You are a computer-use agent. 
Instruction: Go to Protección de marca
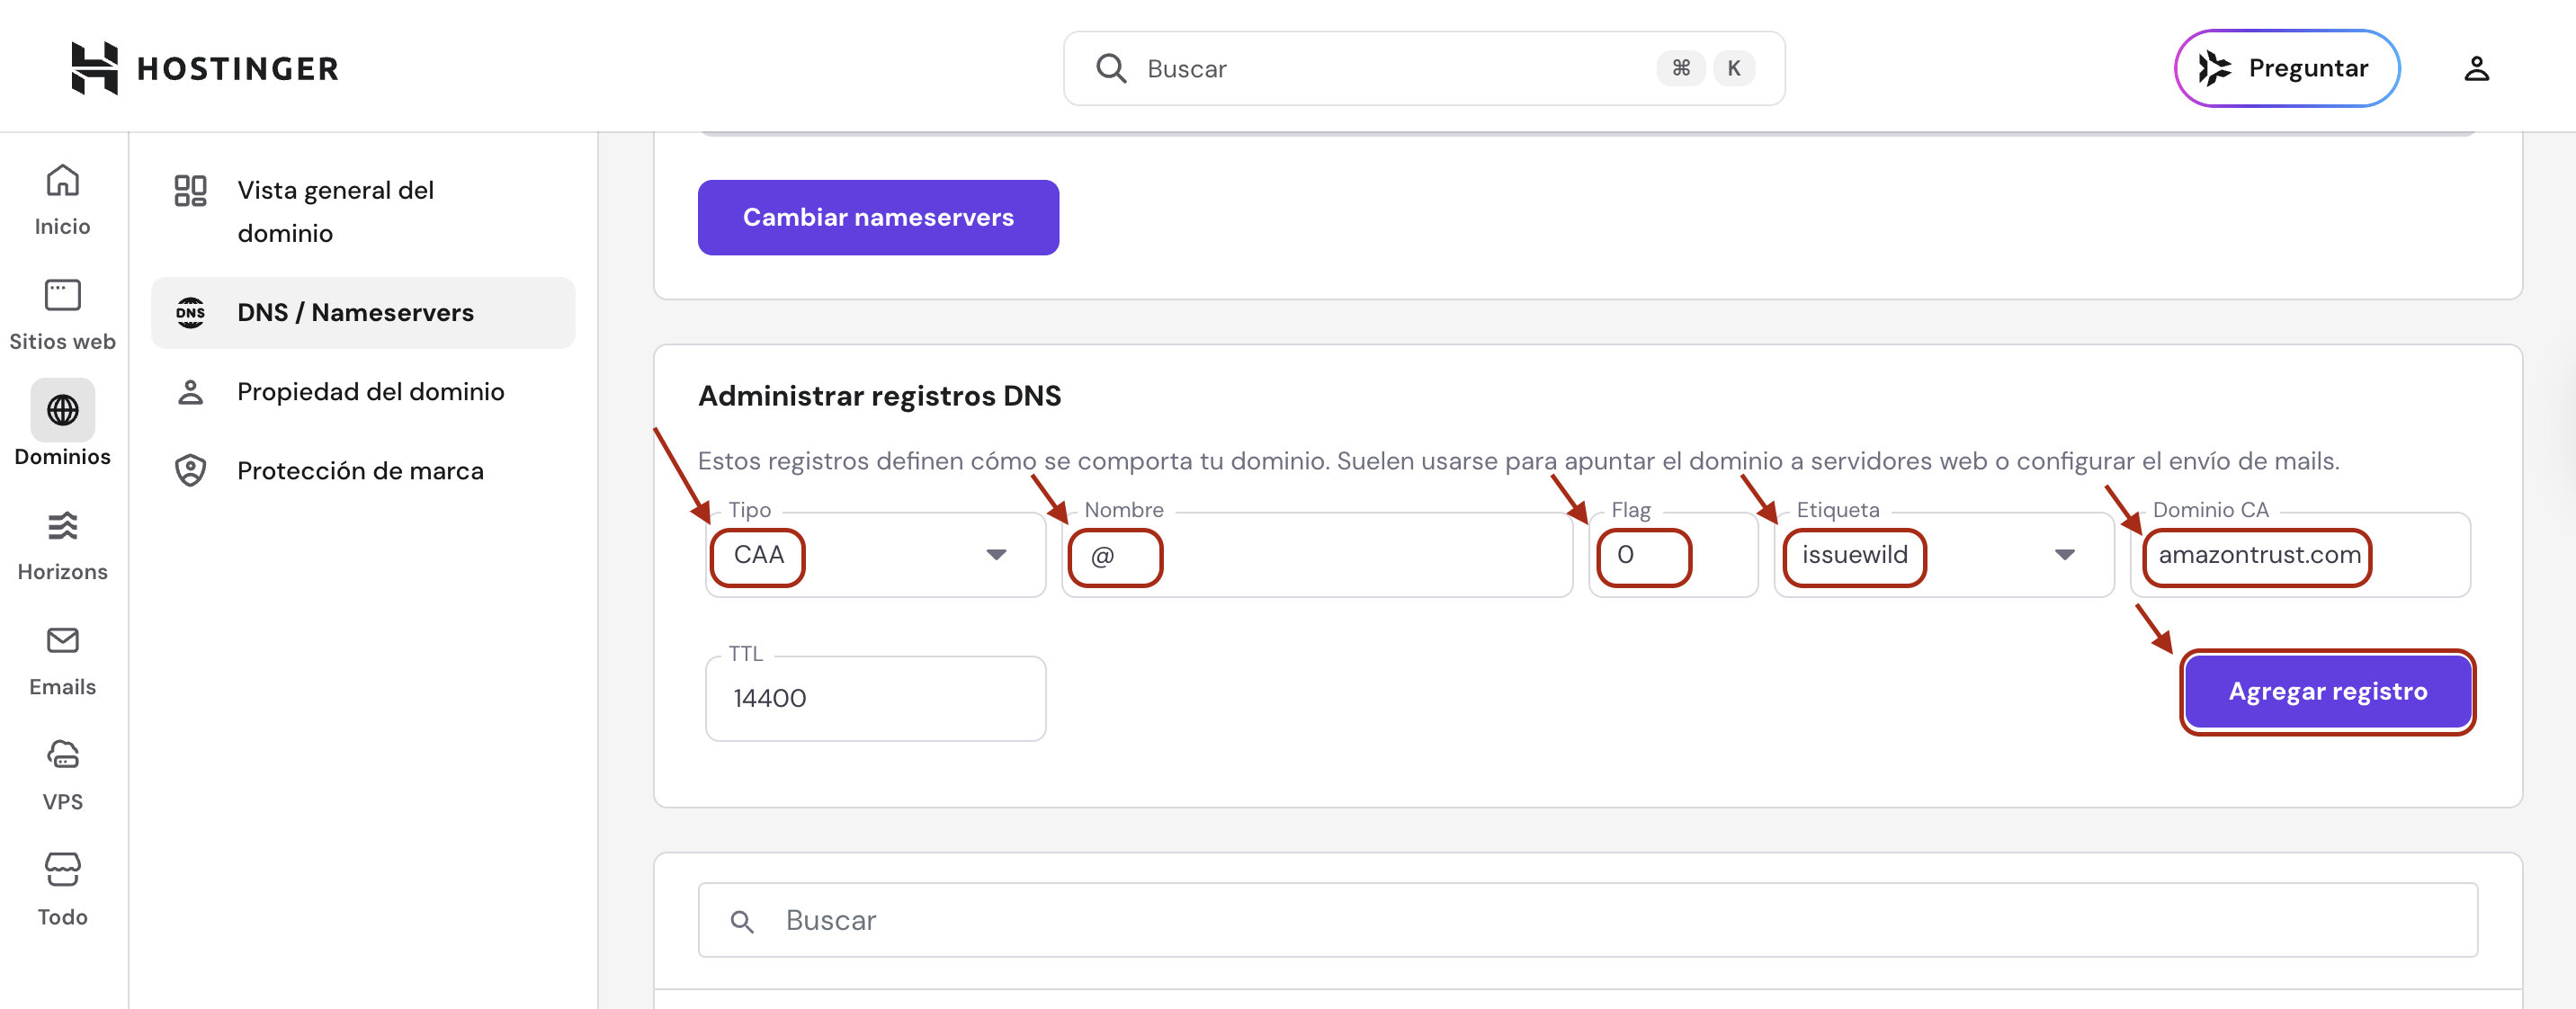coord(360,470)
